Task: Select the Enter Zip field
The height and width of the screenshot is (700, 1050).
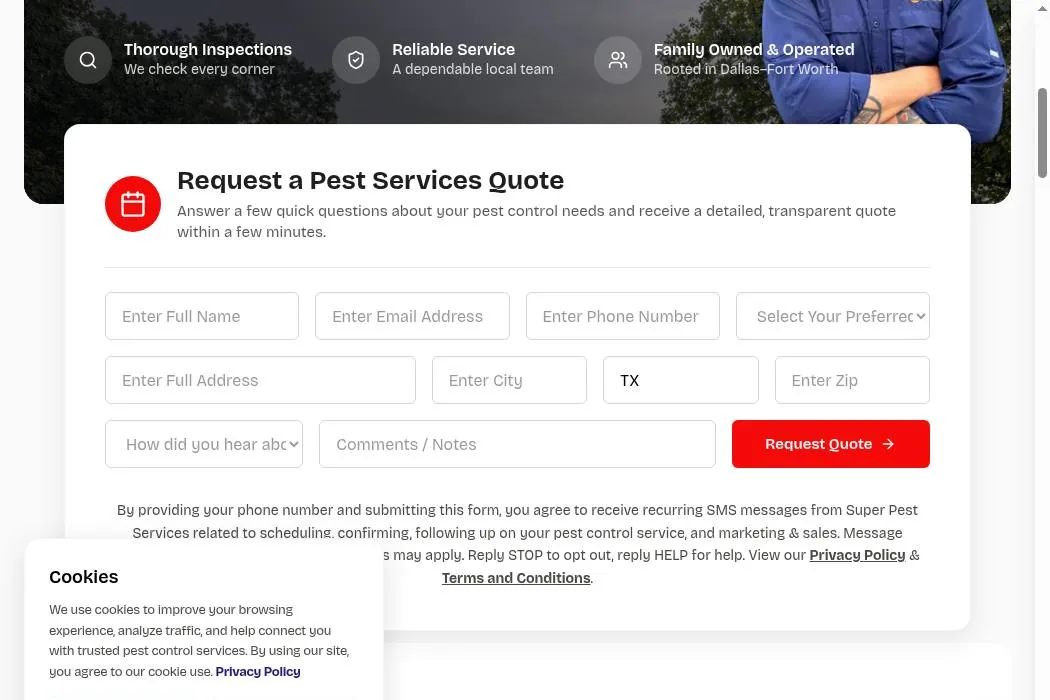Action: tap(852, 380)
